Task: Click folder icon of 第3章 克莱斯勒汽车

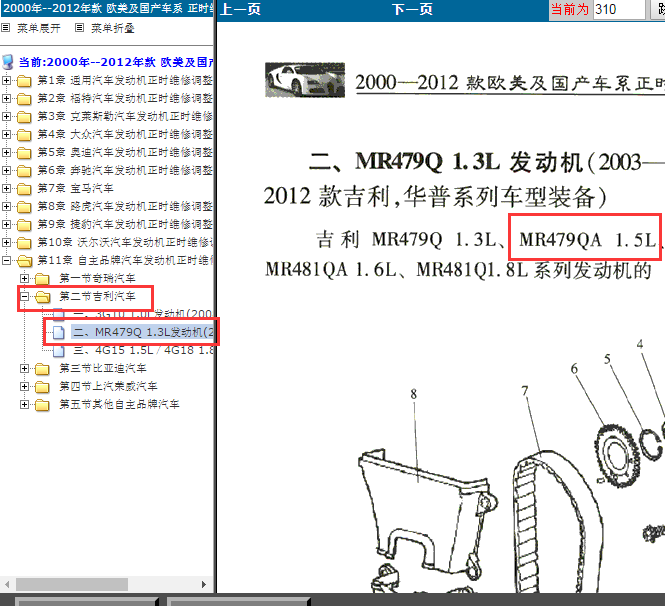Action: point(24,117)
